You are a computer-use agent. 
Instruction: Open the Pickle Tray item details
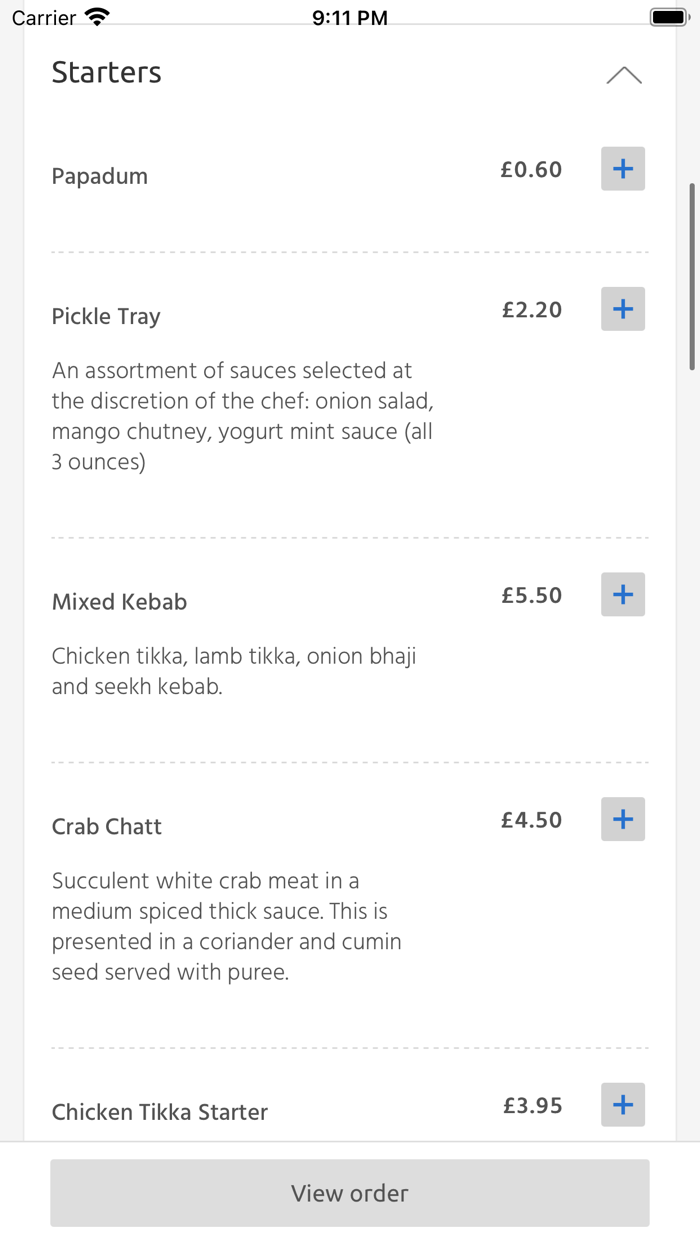106,316
